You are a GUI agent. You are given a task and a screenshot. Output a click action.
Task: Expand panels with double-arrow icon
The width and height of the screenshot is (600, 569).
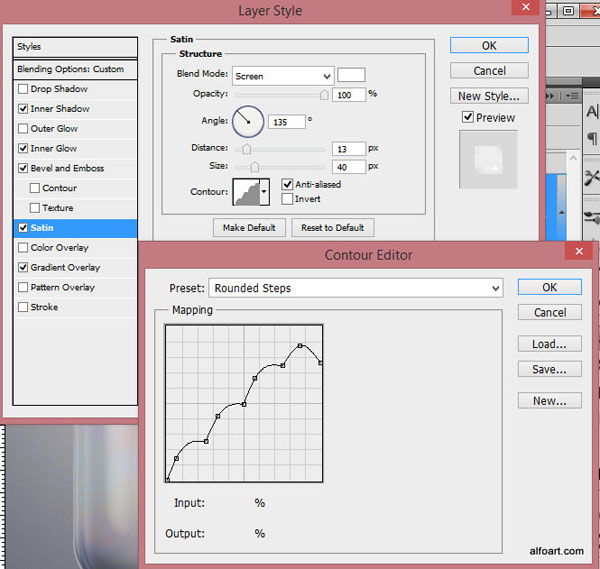(550, 96)
